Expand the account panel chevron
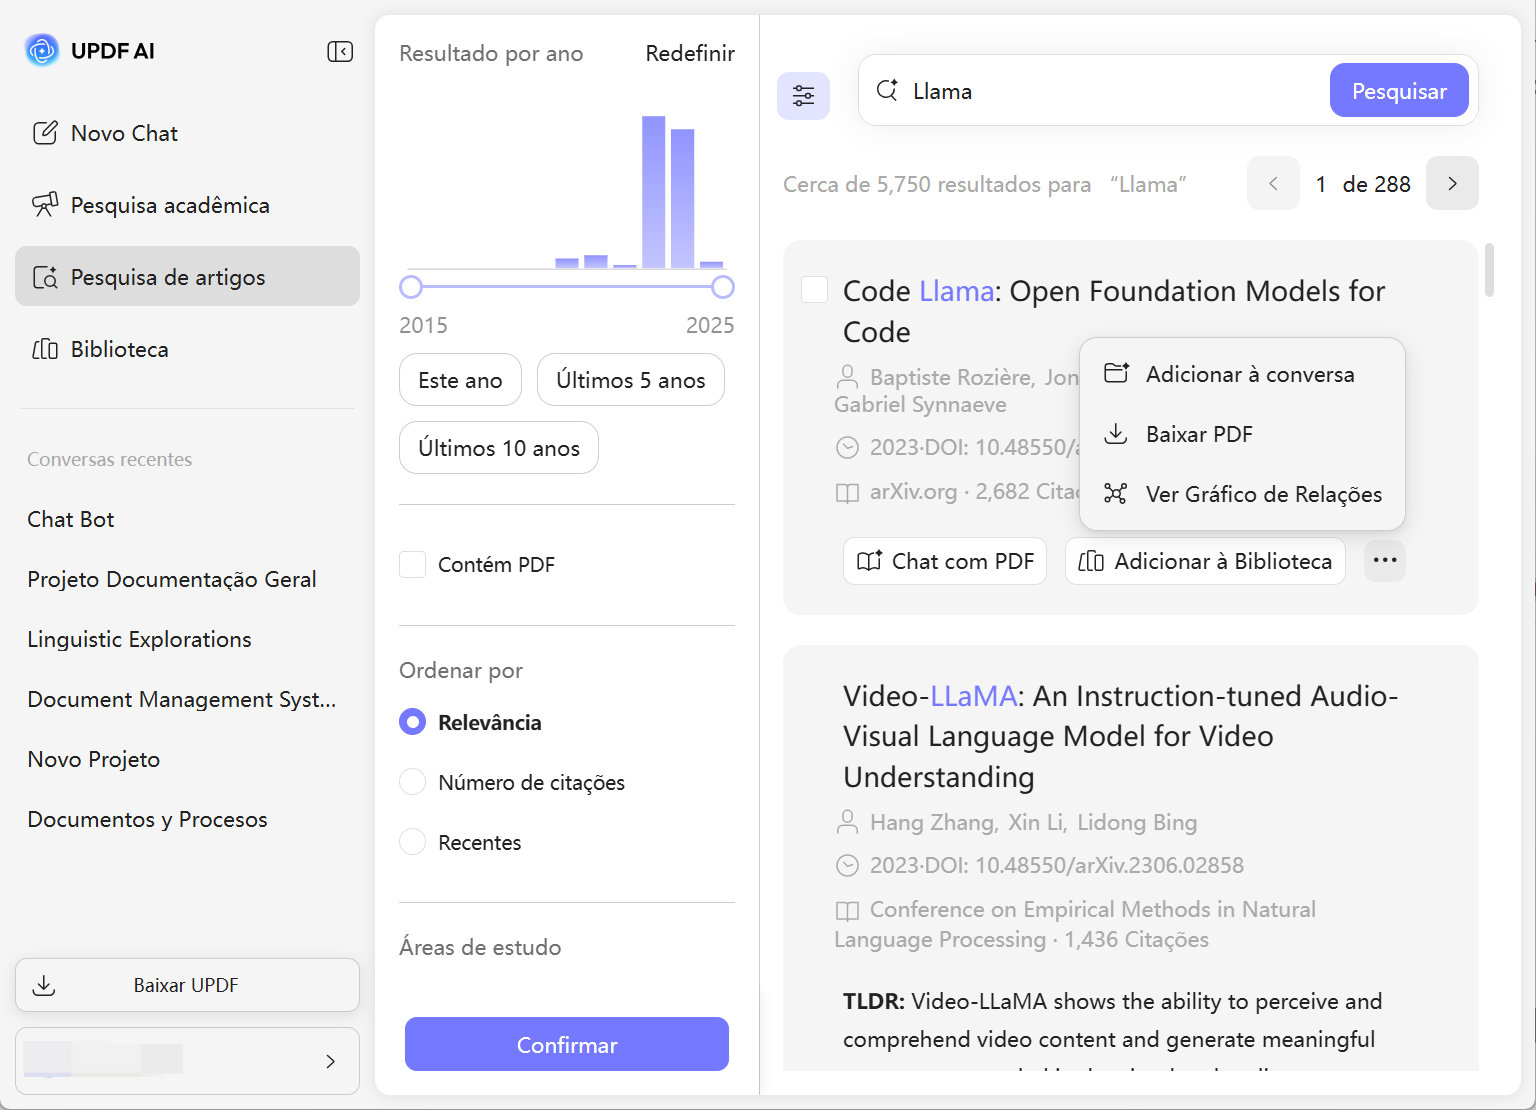1536x1110 pixels. 330,1061
